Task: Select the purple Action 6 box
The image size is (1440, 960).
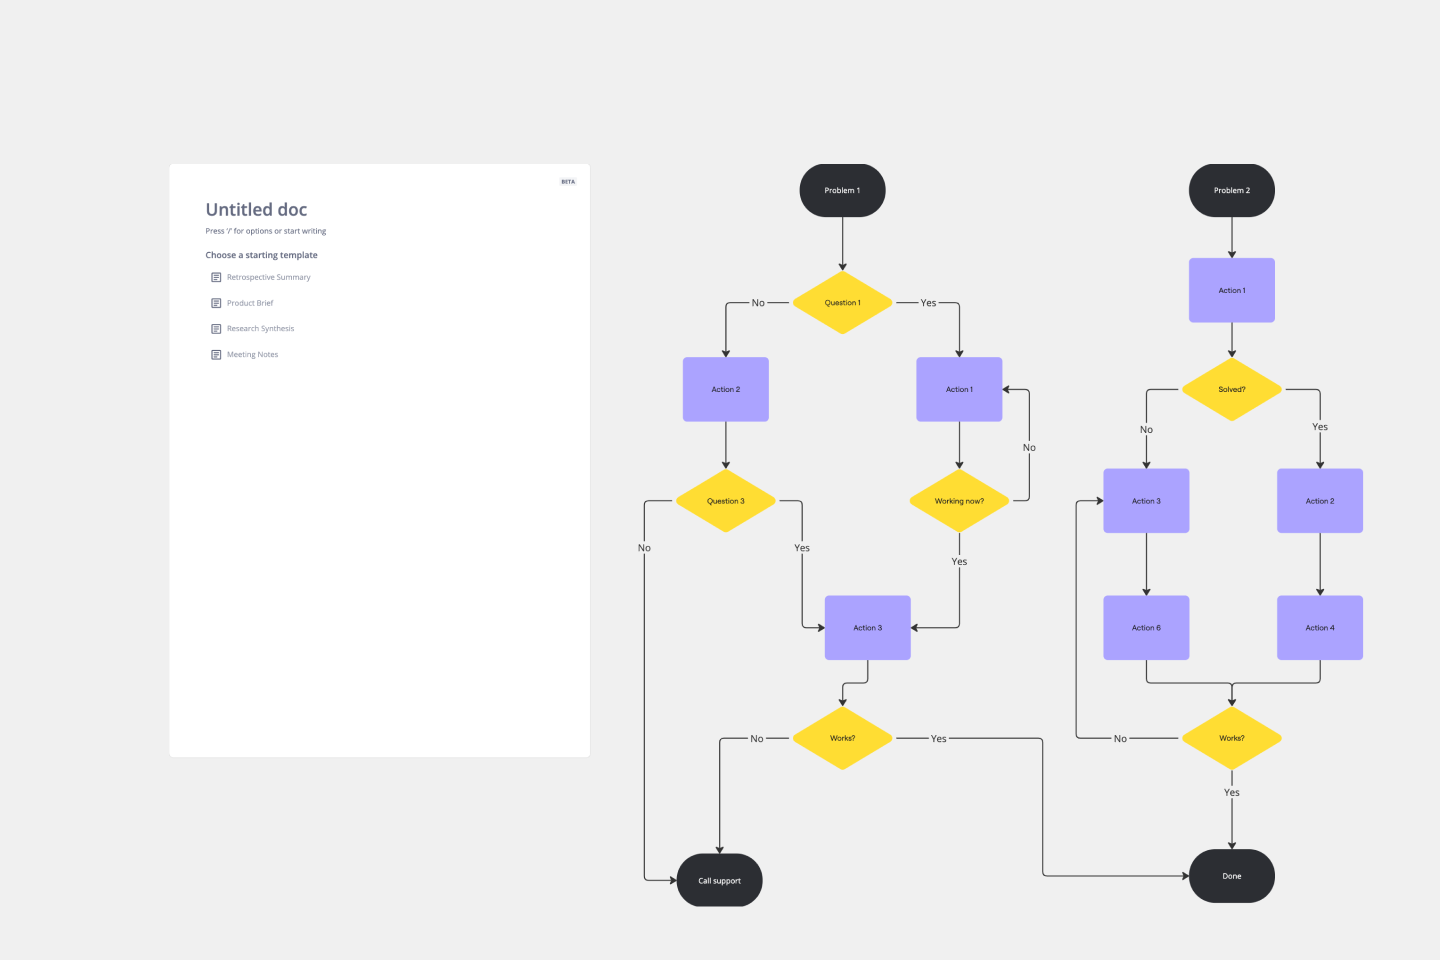Action: tap(1146, 627)
